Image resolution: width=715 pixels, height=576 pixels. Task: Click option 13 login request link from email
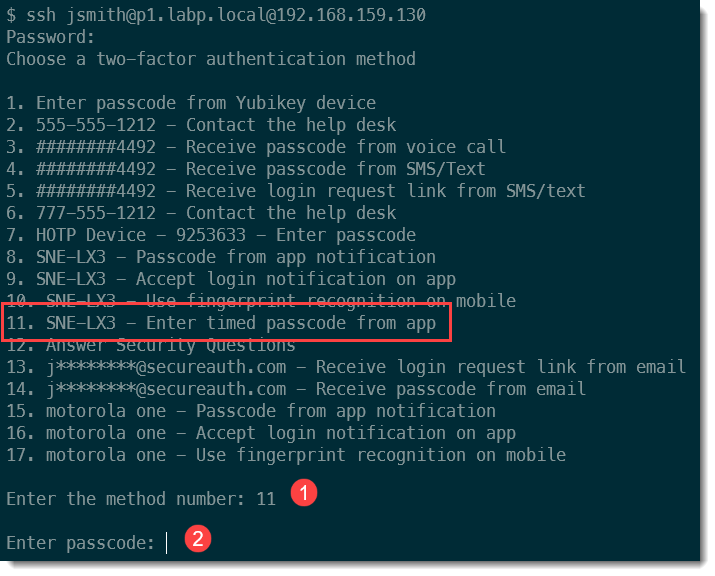tap(346, 367)
